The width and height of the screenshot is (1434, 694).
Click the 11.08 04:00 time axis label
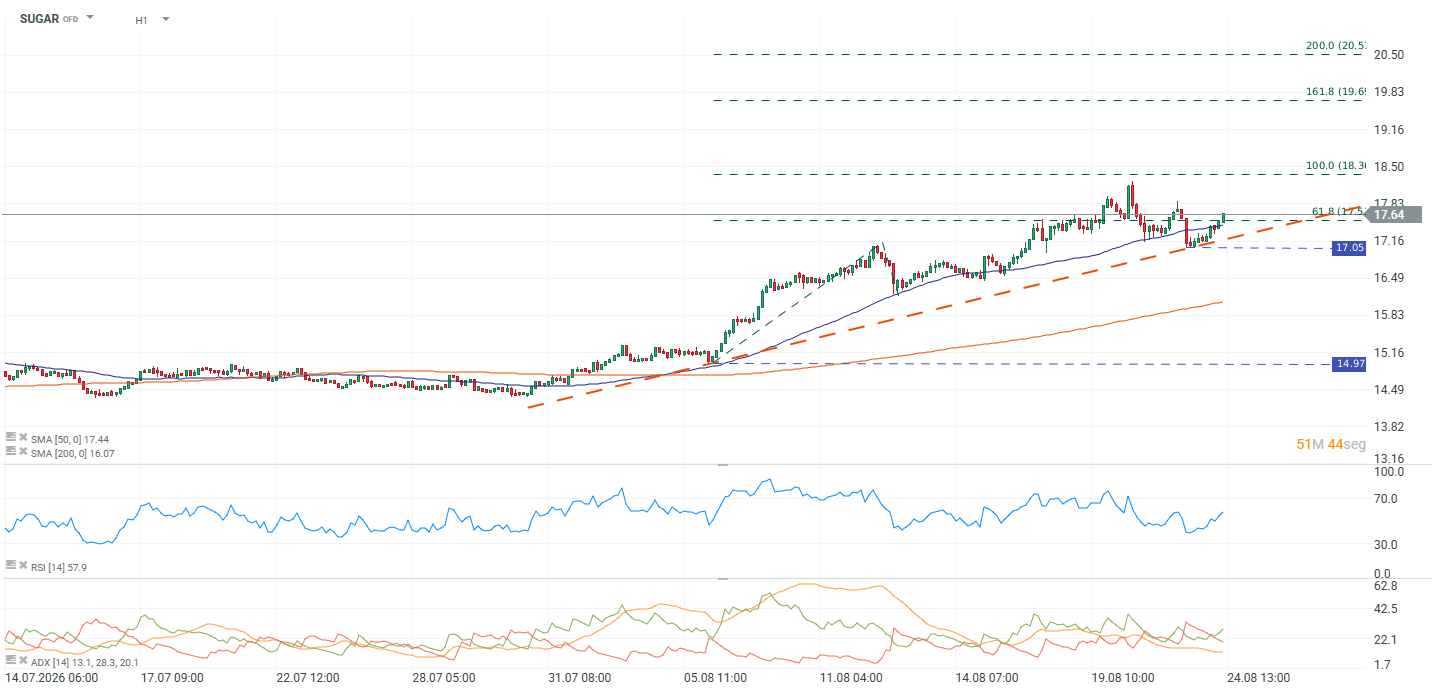[x=851, y=678]
